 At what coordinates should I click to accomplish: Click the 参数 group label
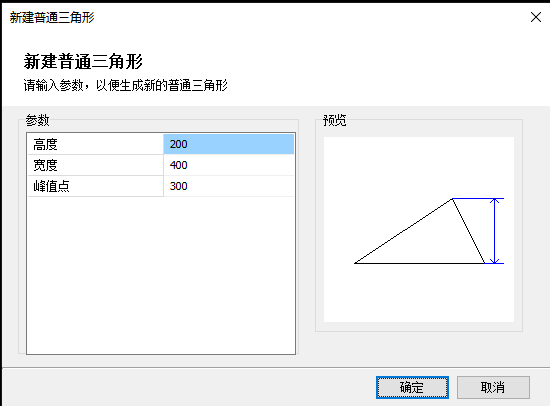(38, 120)
